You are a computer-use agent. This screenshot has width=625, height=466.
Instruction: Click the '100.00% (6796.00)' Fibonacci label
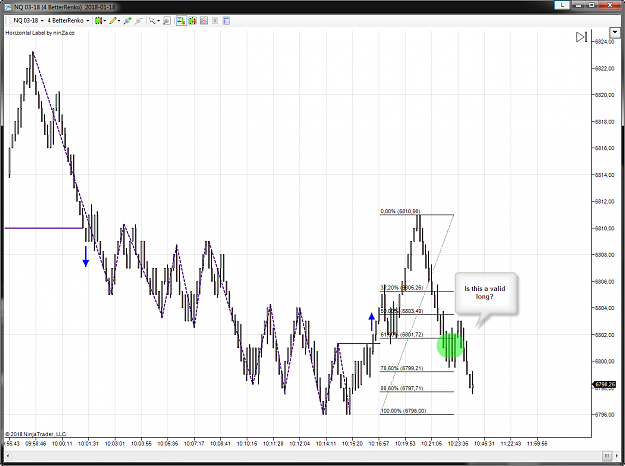[403, 411]
